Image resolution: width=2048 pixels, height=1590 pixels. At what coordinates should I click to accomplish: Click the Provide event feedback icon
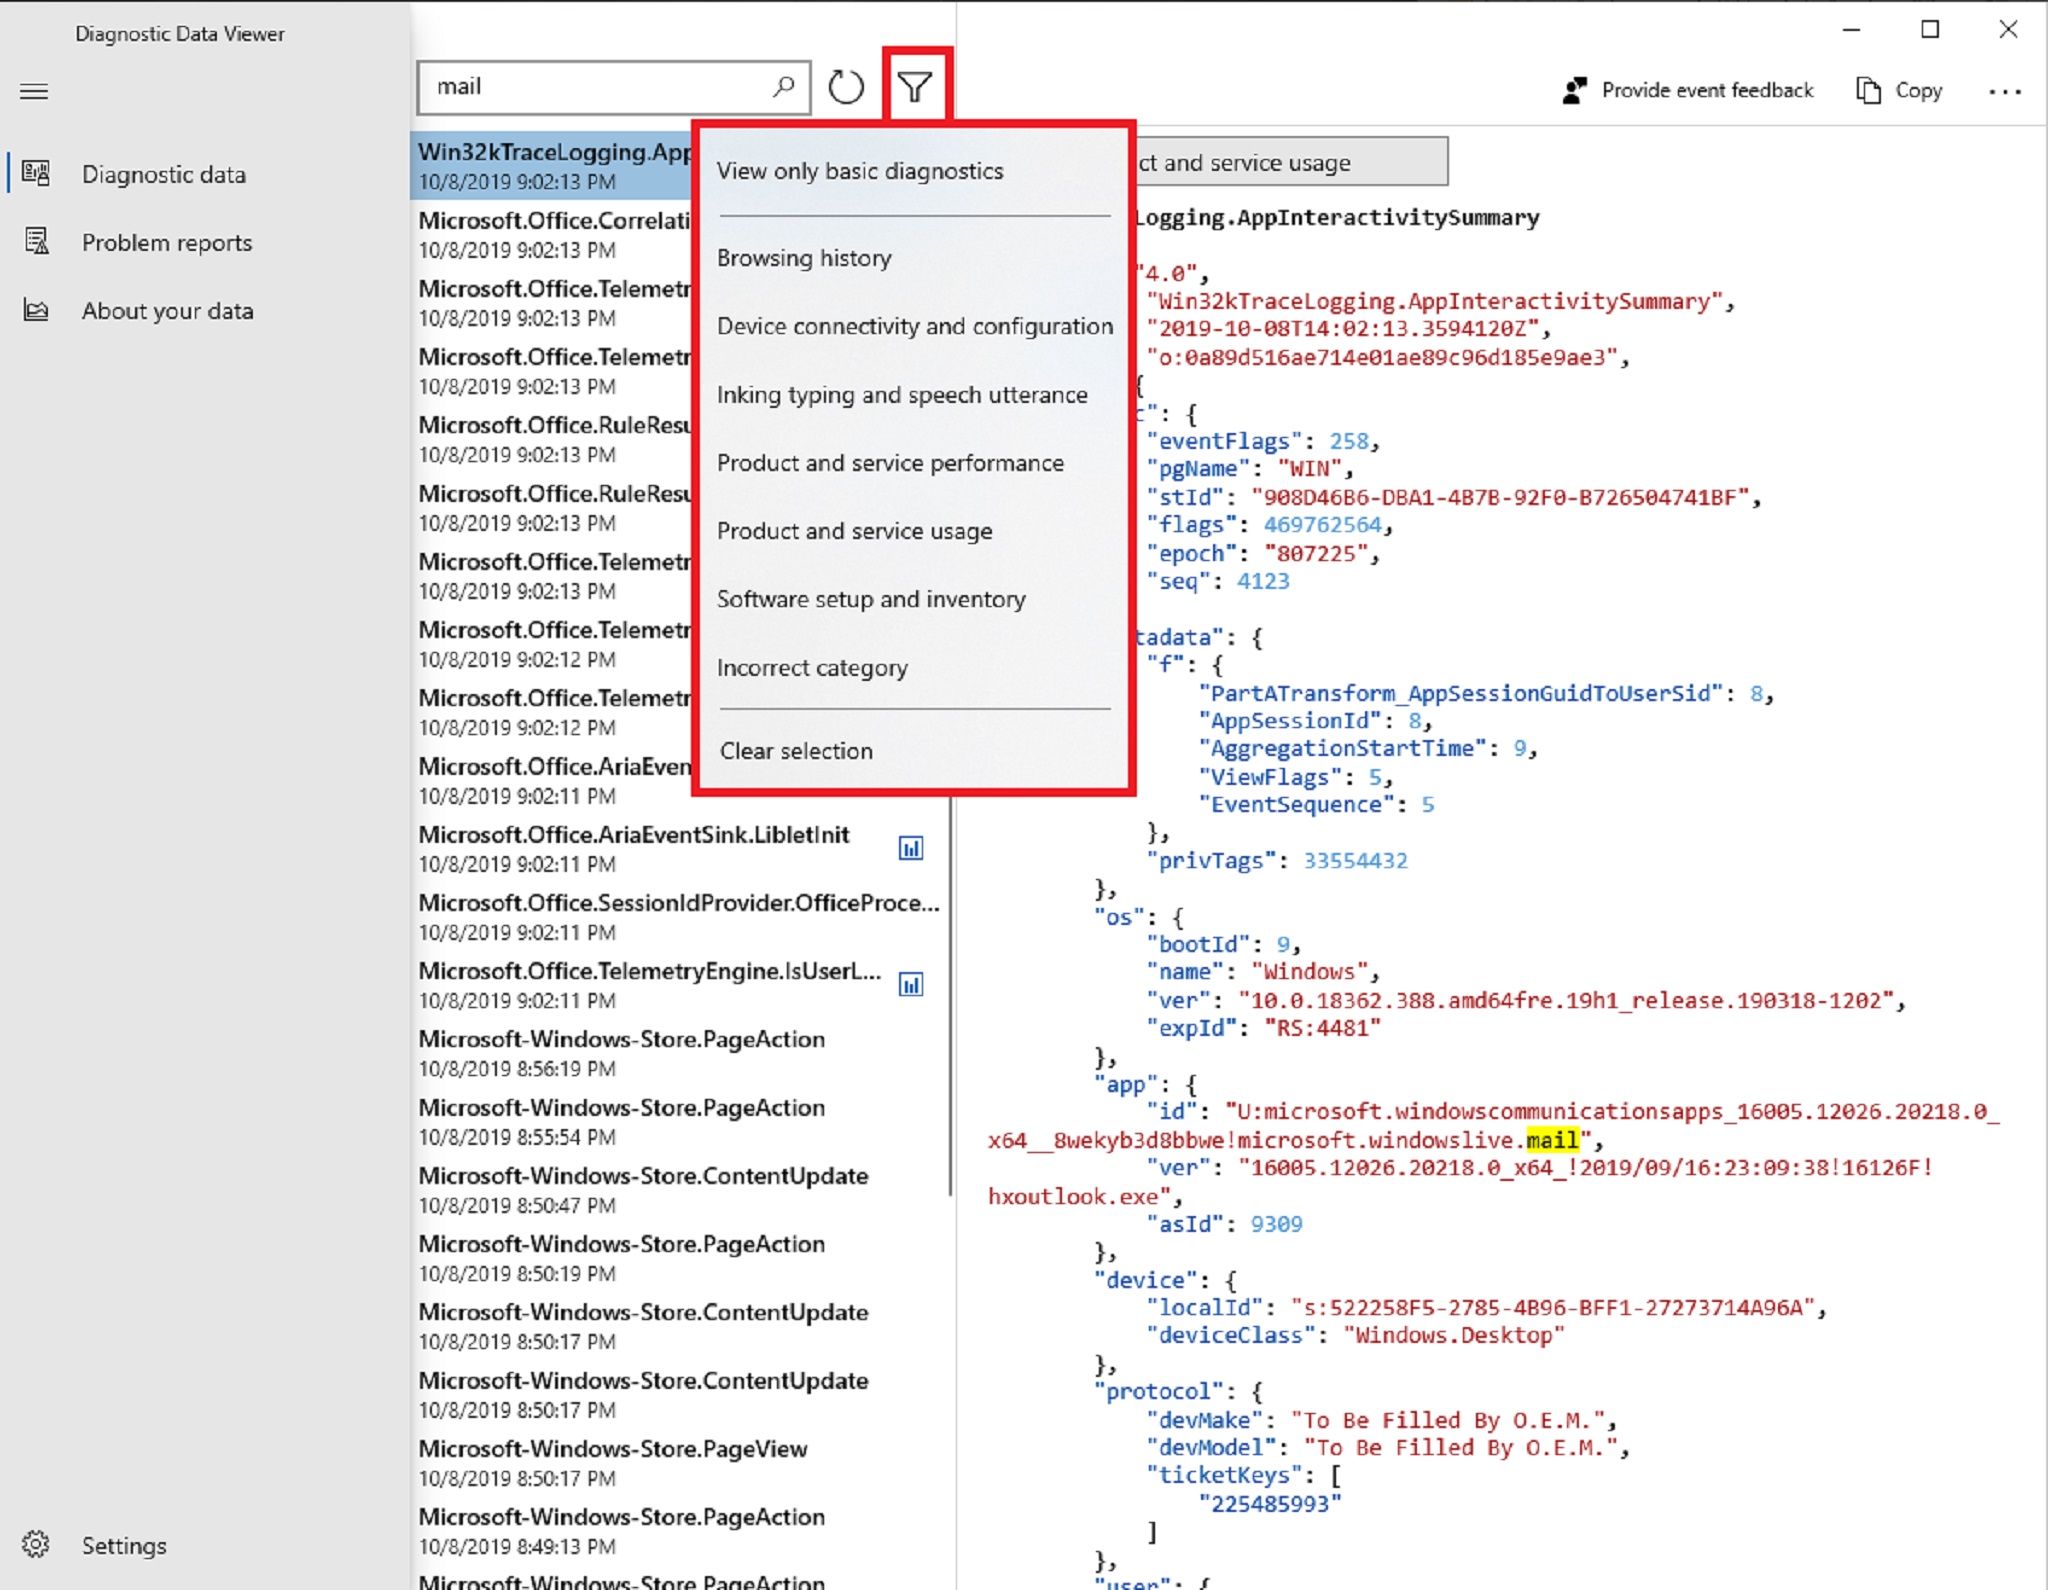pos(1575,91)
